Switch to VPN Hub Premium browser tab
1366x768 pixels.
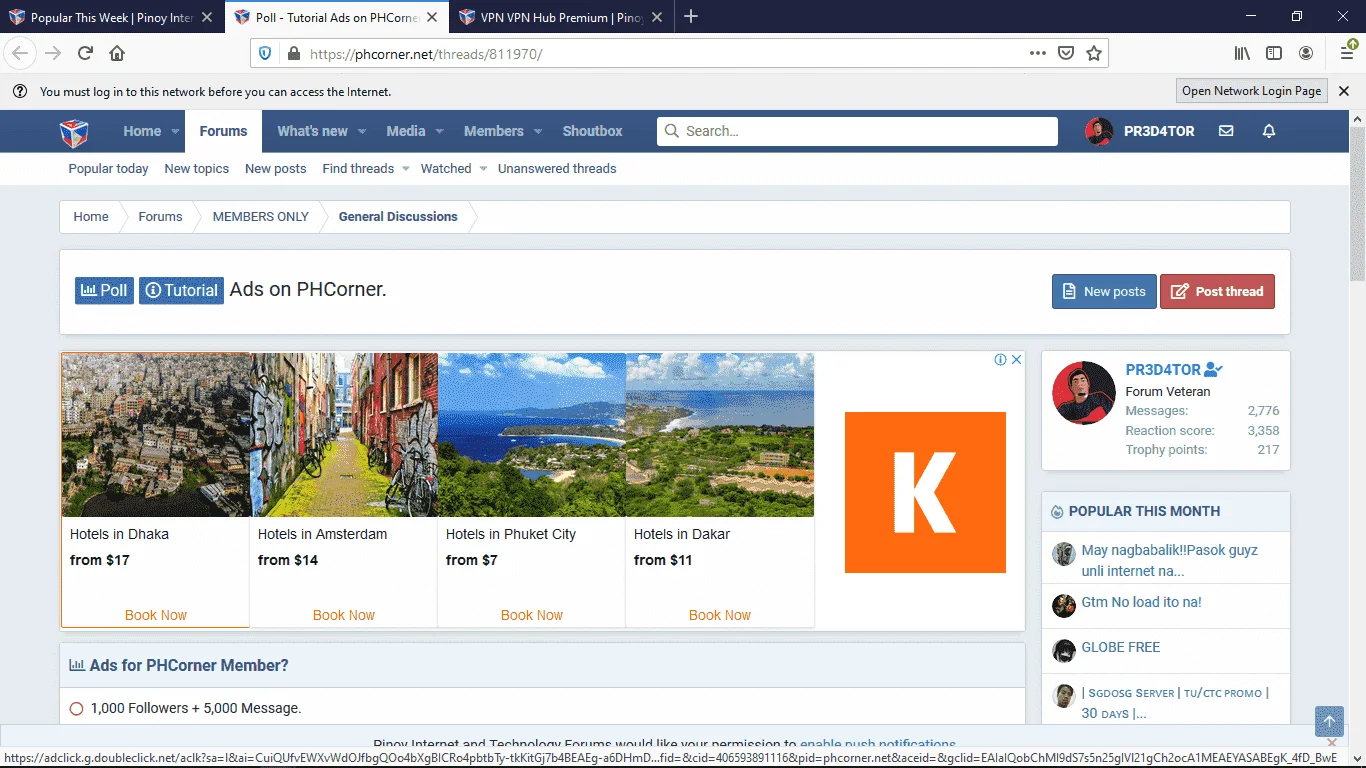coord(562,17)
